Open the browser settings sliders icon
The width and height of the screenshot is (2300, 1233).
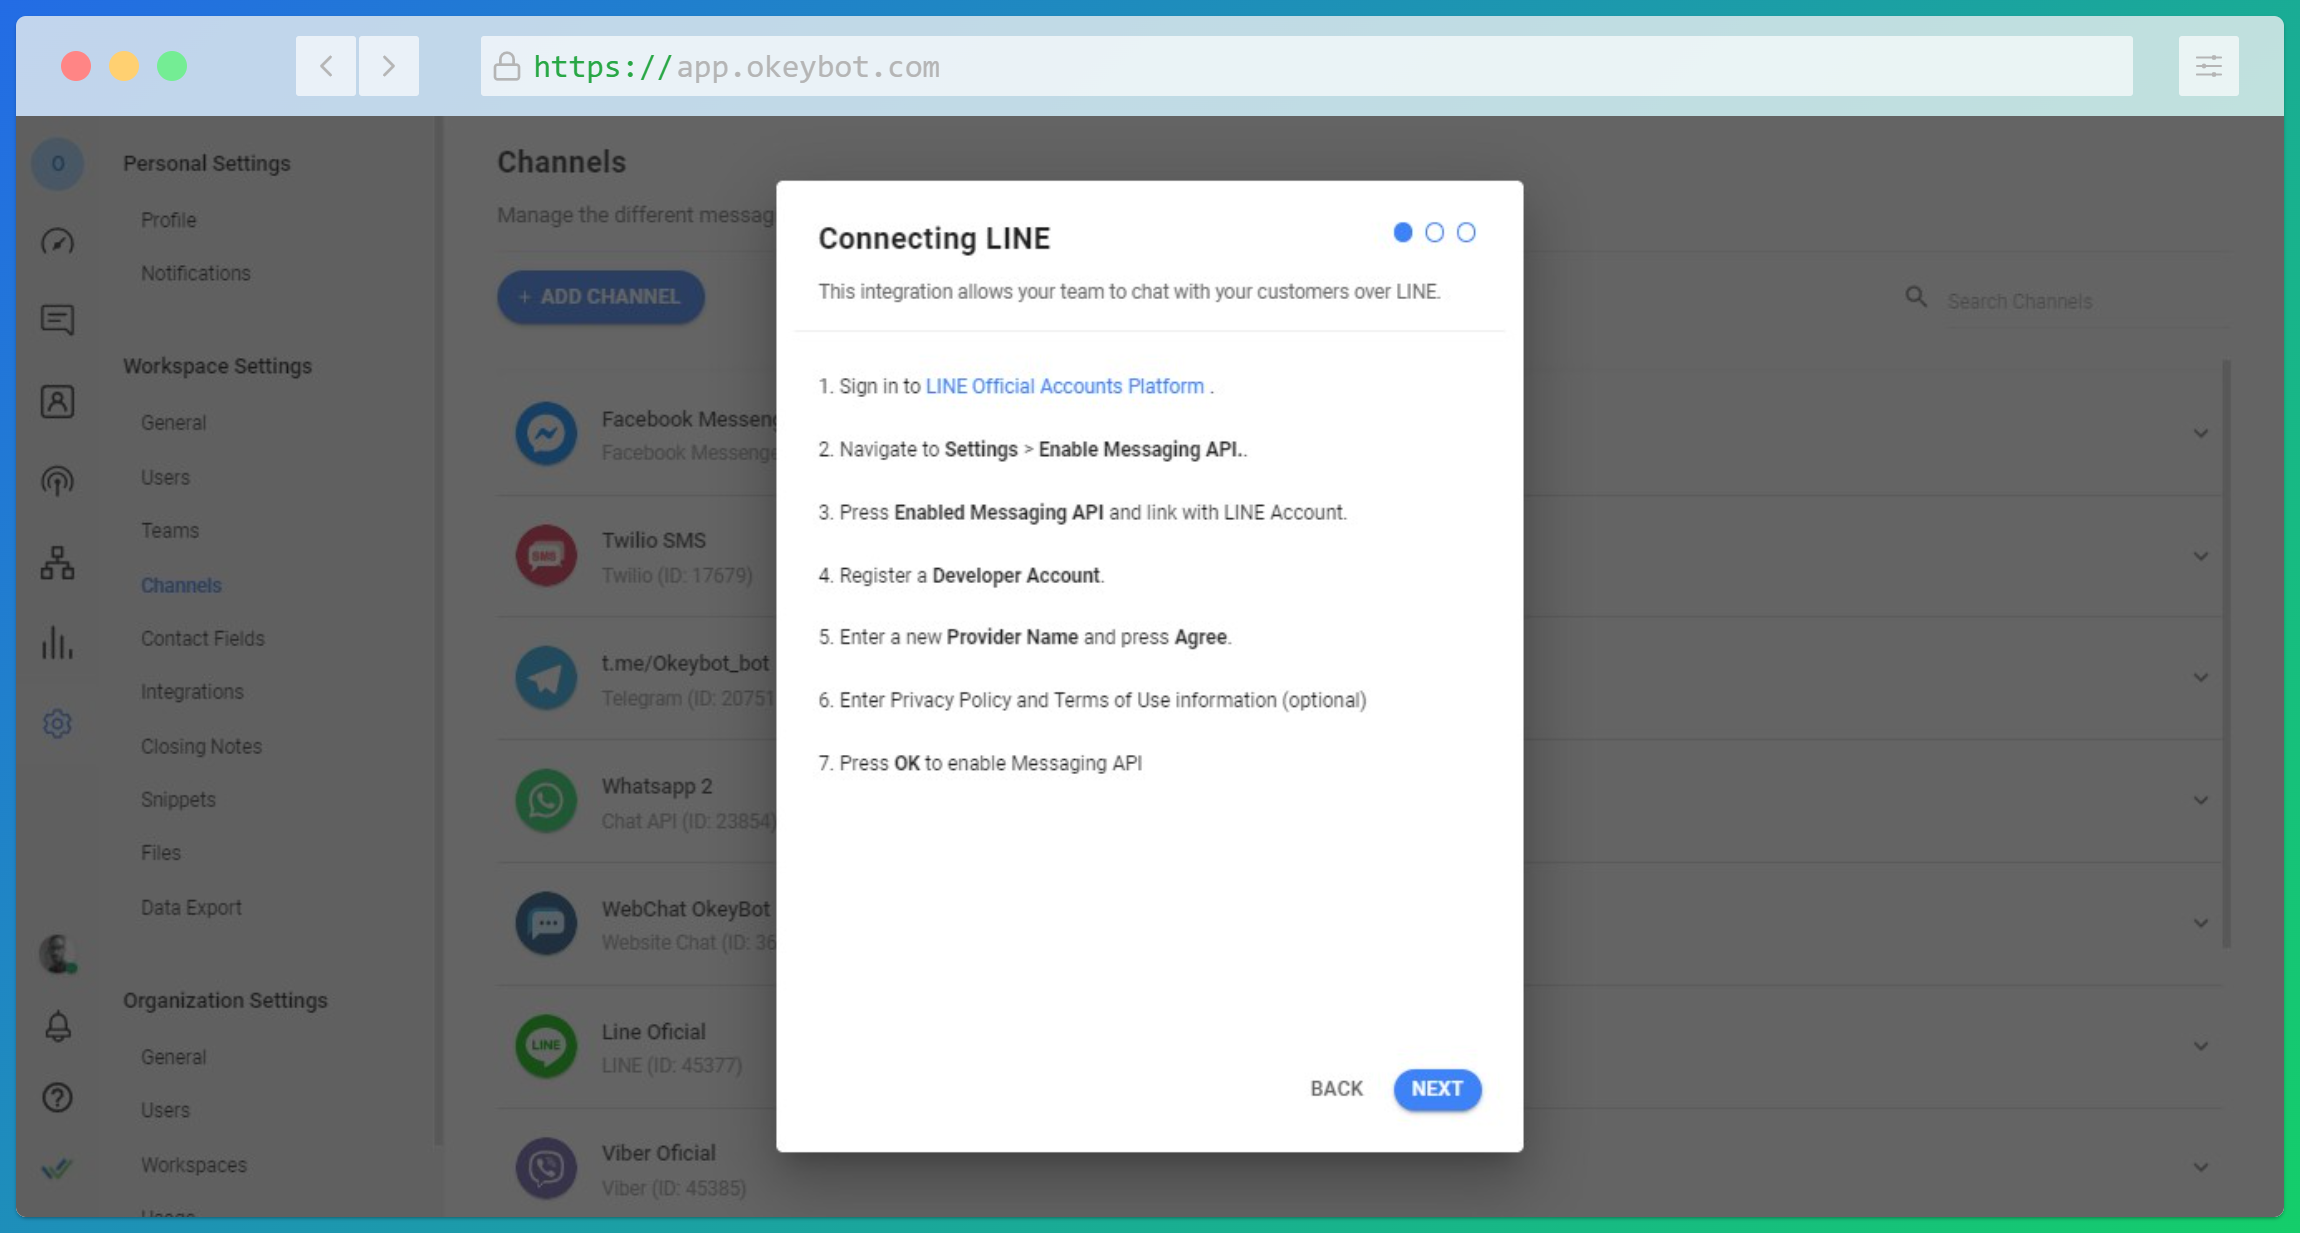tap(2208, 66)
